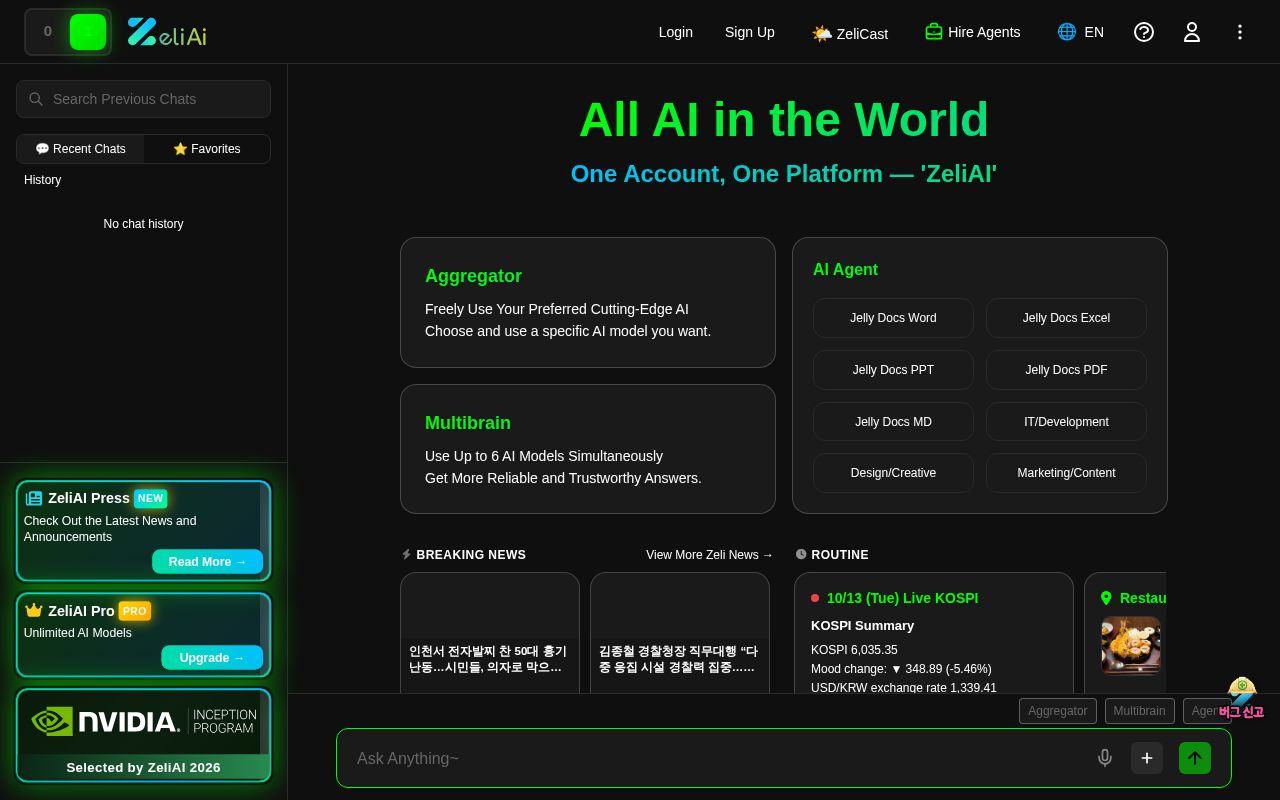Click Sign Up in the top navigation

click(x=750, y=32)
